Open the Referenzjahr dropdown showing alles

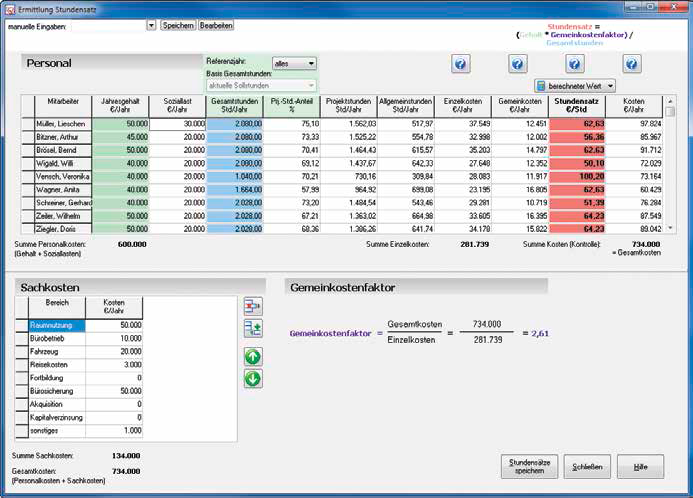tap(294, 64)
